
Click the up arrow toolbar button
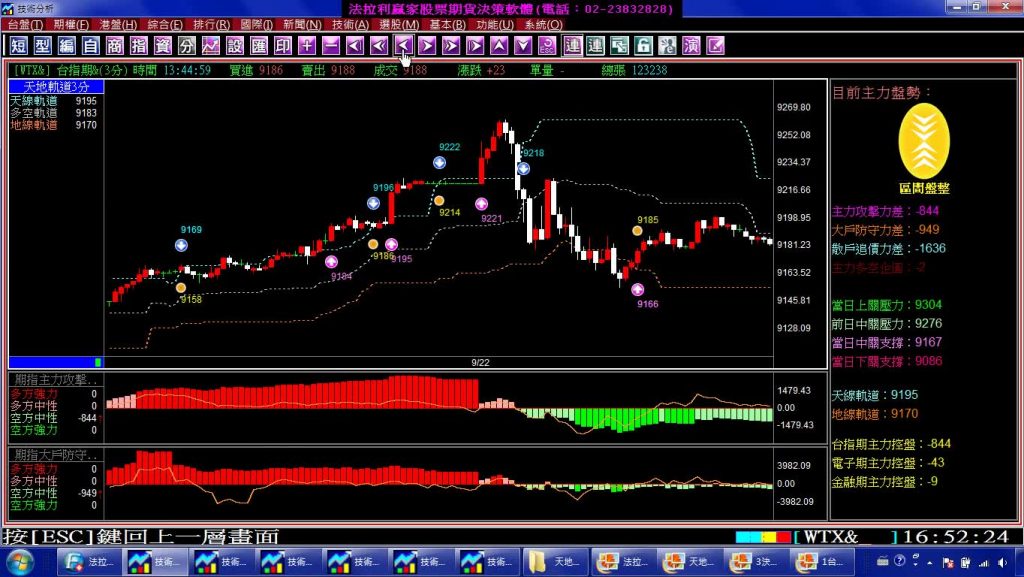[499, 46]
